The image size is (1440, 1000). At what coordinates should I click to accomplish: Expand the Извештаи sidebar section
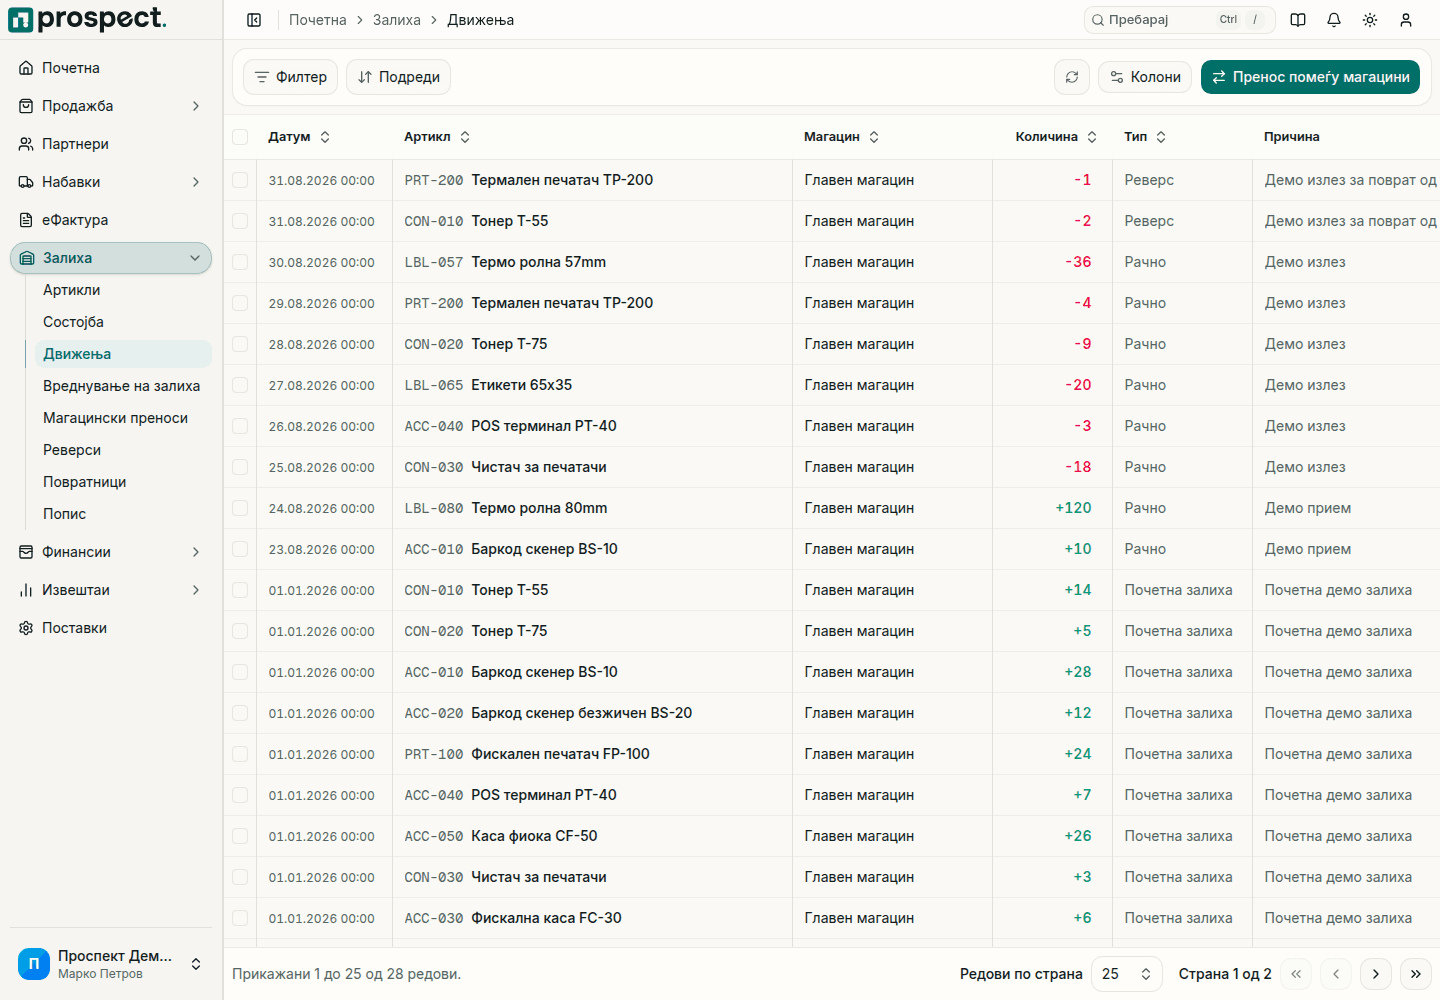(x=111, y=590)
